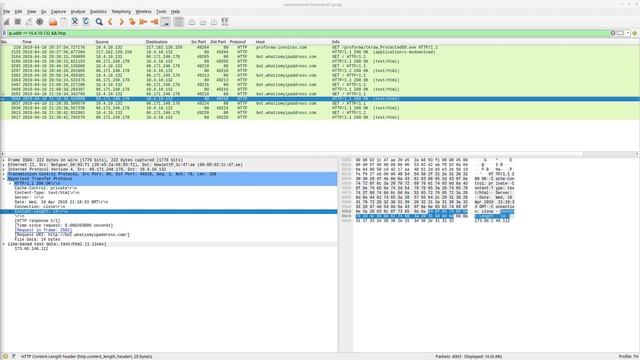Select Cache-Control: private header line
Viewport: 640px width, 360px height.
pos(46,188)
